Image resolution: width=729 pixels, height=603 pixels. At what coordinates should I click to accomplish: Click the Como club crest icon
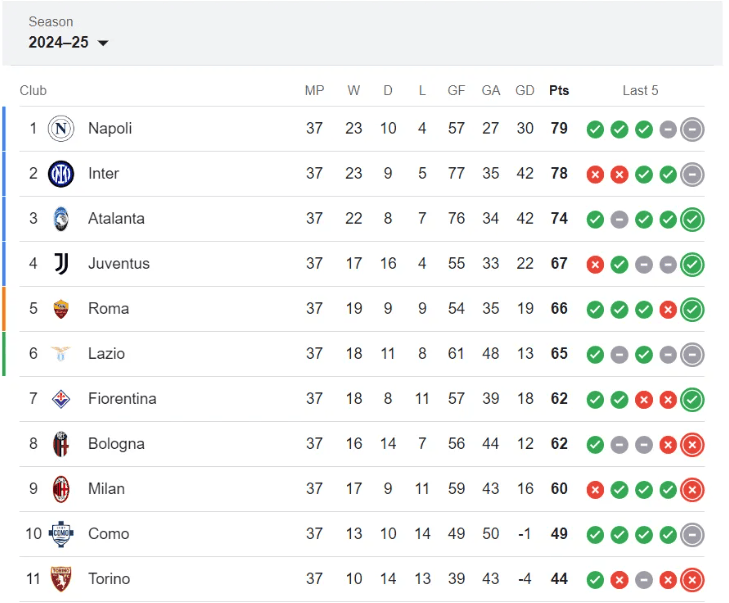point(62,533)
